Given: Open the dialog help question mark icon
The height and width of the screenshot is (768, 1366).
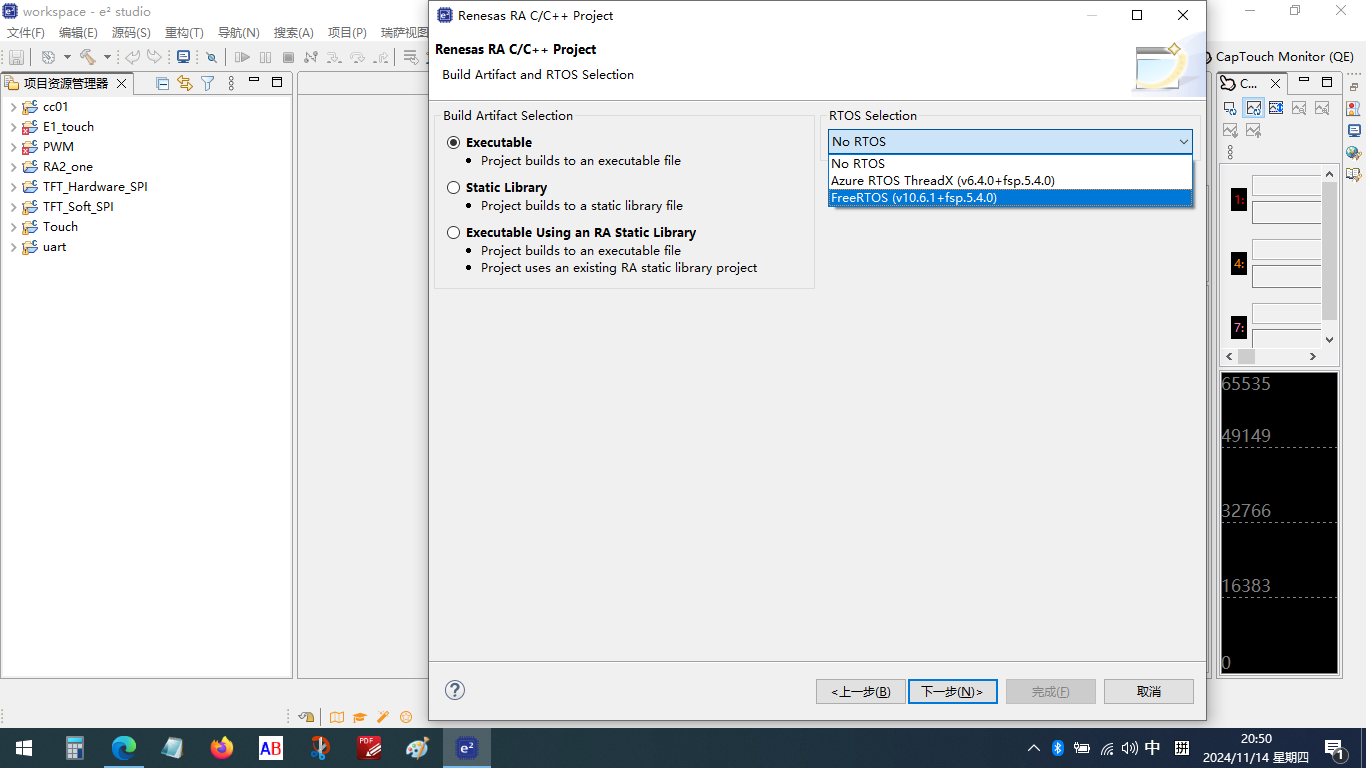Looking at the screenshot, I should pyautogui.click(x=455, y=690).
